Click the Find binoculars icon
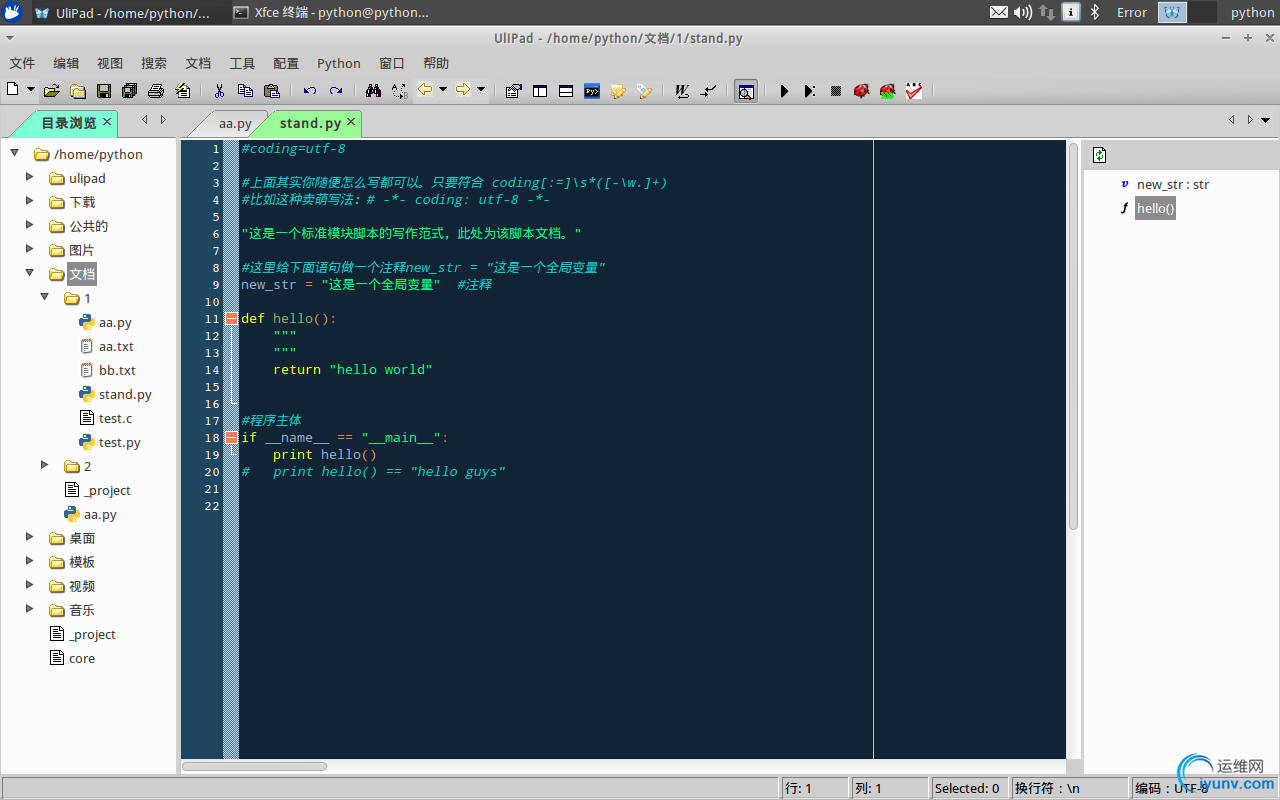Image resolution: width=1280 pixels, height=800 pixels. [373, 91]
